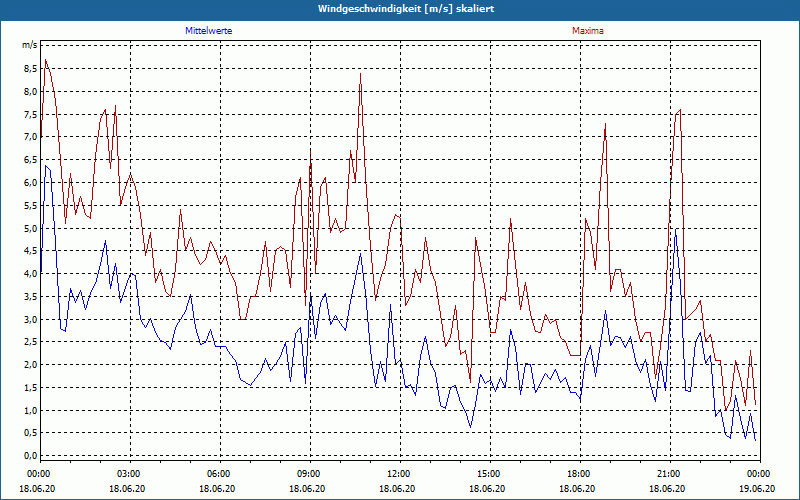This screenshot has height=500, width=800.
Task: Click the '2,5' y-axis value
Action: [x=31, y=342]
